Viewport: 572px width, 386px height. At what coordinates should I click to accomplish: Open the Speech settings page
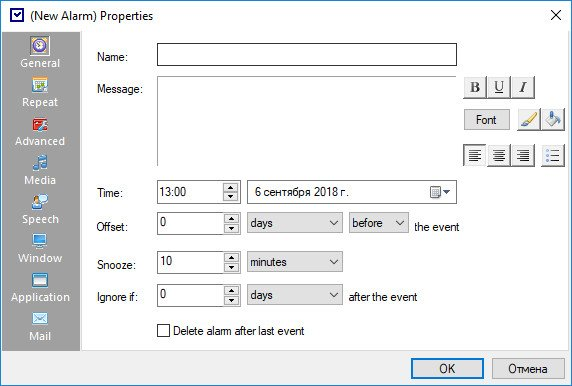point(40,209)
